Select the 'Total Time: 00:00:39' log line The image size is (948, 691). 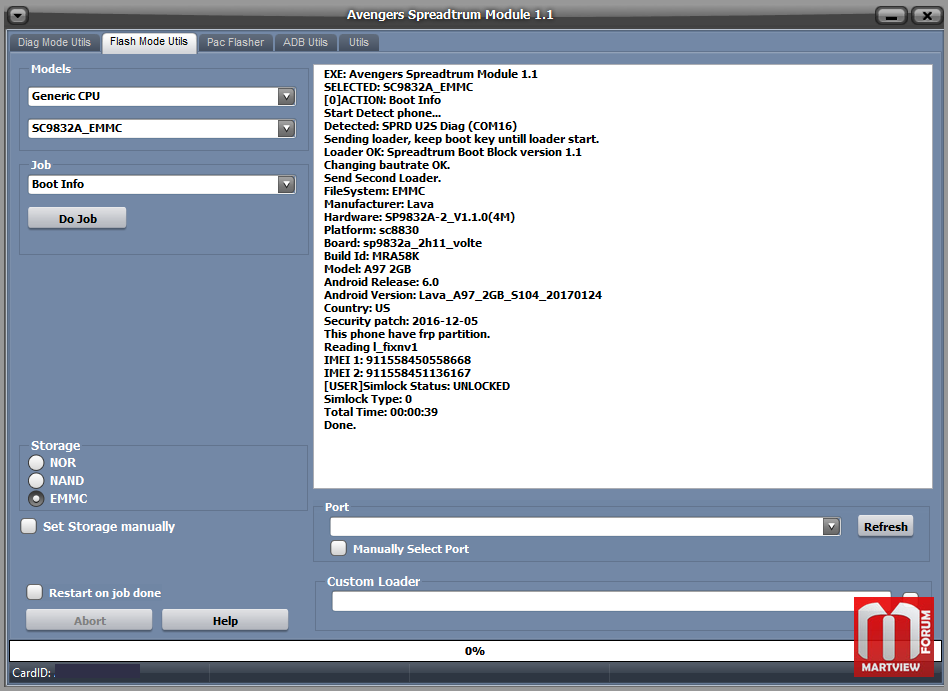coord(381,412)
